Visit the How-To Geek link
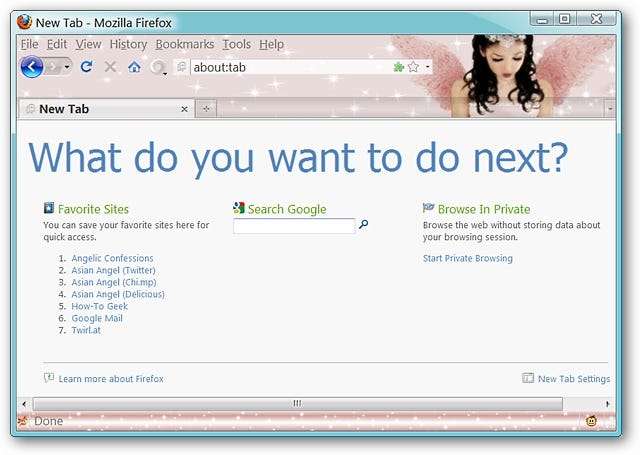This screenshot has width=640, height=455. (100, 306)
